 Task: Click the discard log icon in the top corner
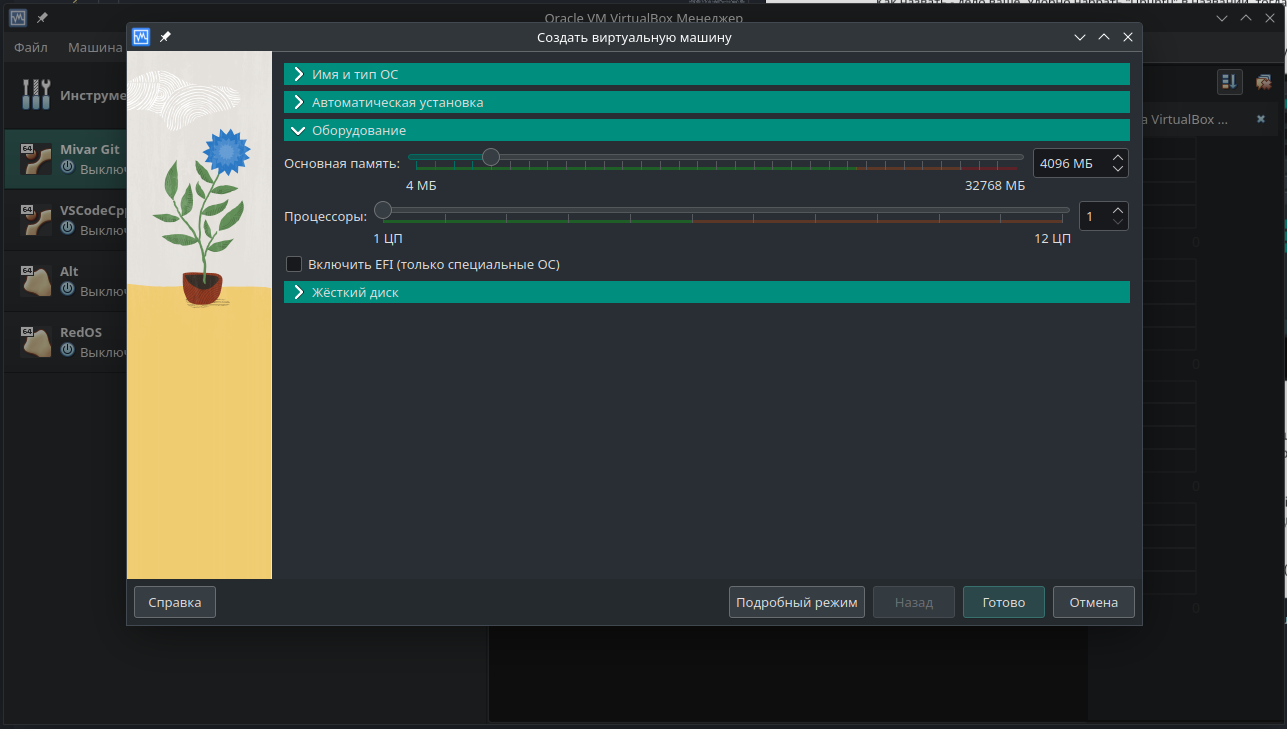tap(1263, 81)
